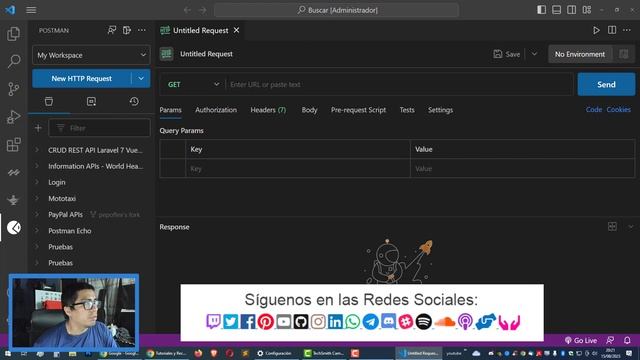This screenshot has width=640, height=360.
Task: Open the Windows Start button on taskbar
Action: click(8, 353)
